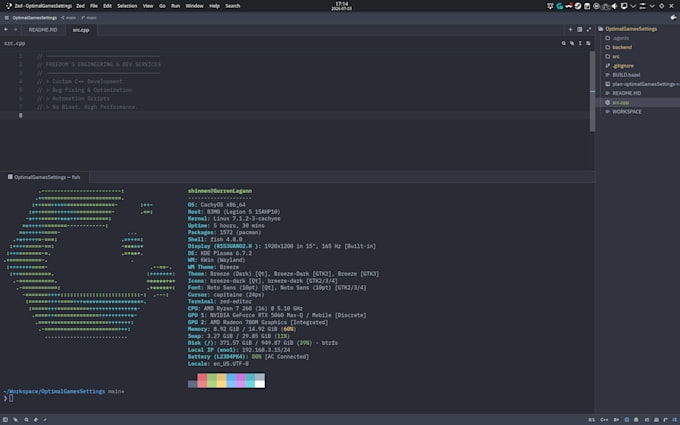Open the Help menu
The width and height of the screenshot is (680, 425).
[214, 6]
